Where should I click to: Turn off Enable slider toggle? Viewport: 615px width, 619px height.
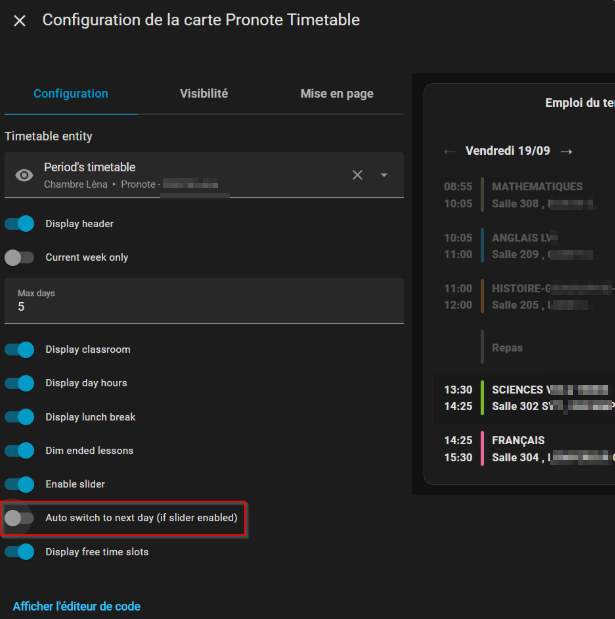[20, 484]
